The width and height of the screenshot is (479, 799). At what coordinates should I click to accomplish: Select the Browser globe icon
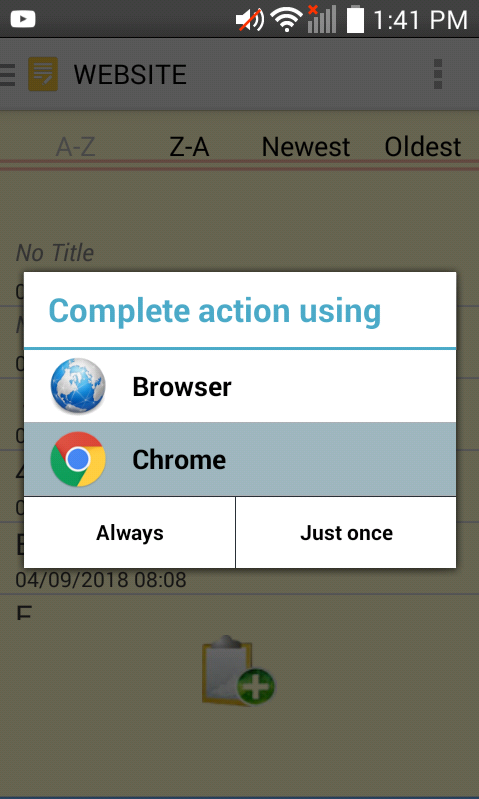(78, 386)
